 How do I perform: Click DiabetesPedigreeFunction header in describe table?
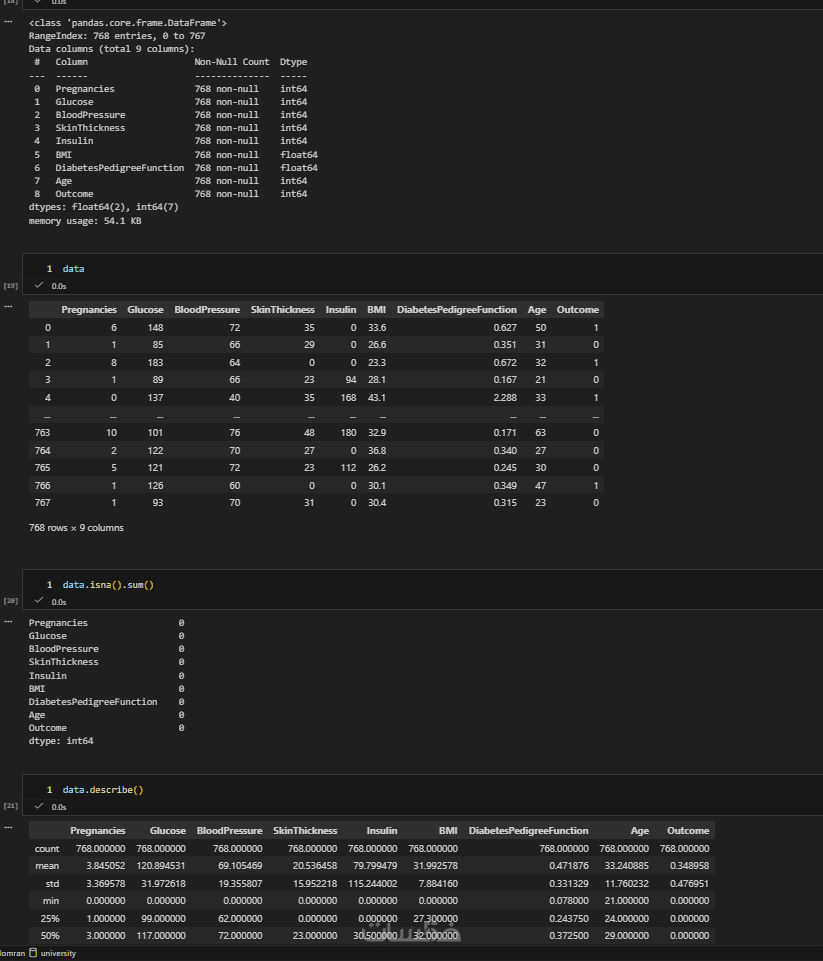coord(528,830)
